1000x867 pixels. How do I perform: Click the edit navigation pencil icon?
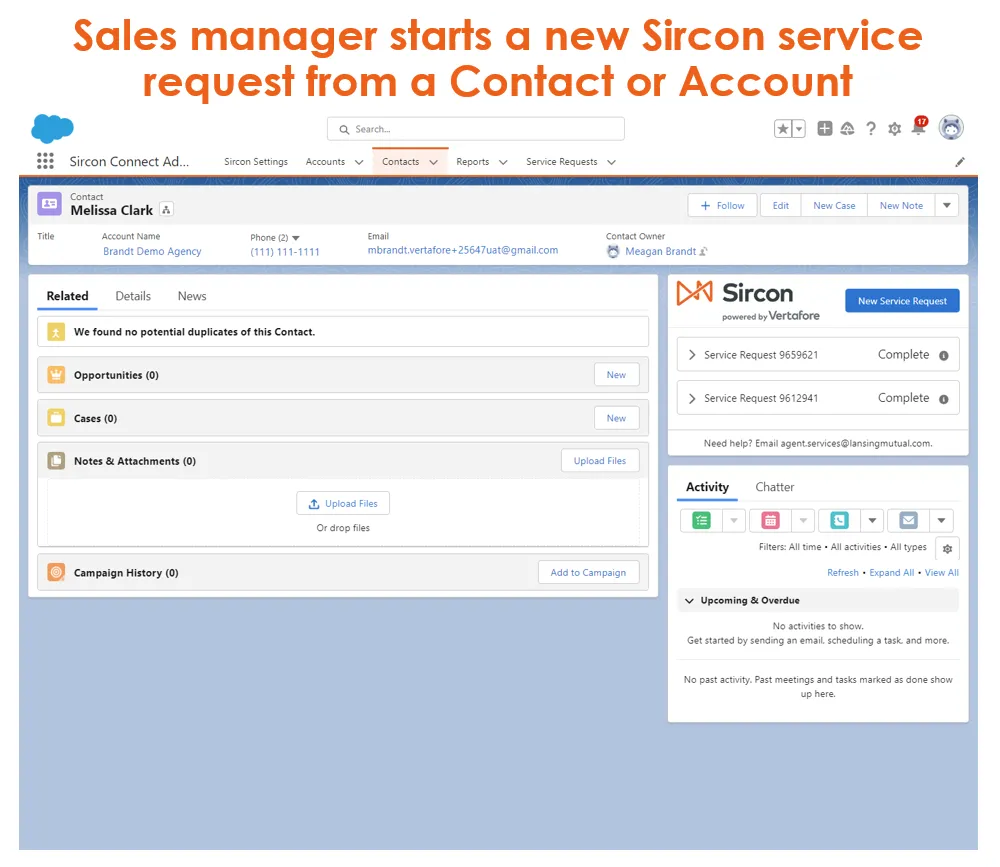point(960,162)
